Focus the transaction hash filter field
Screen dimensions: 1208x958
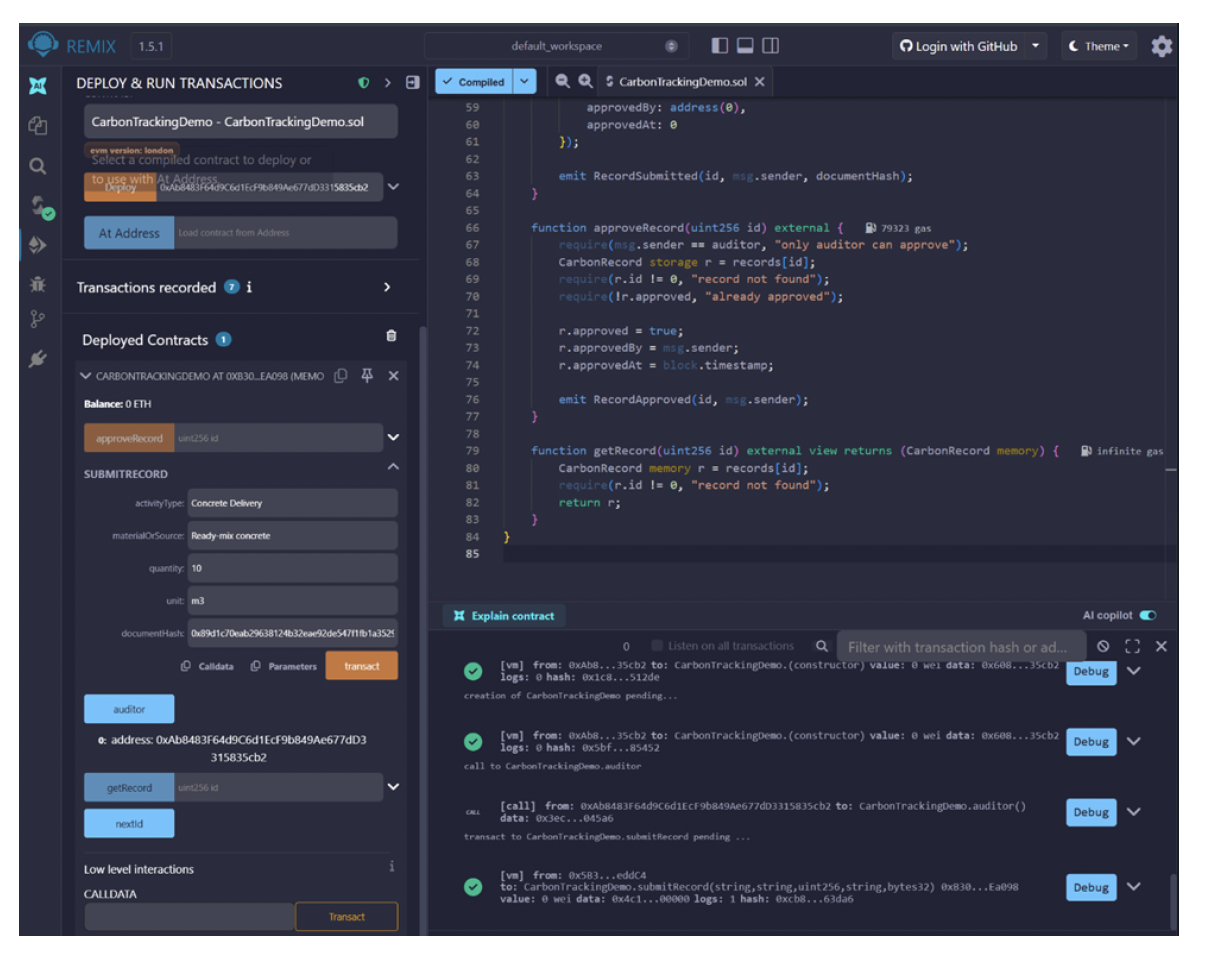pos(960,647)
